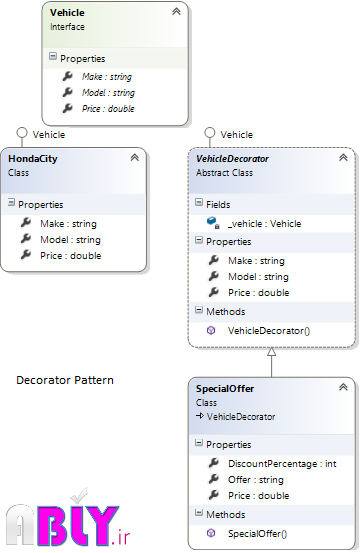361x553 pixels.
Task: Collapse Methods section in VehicleDecorator
Action: tap(199, 310)
